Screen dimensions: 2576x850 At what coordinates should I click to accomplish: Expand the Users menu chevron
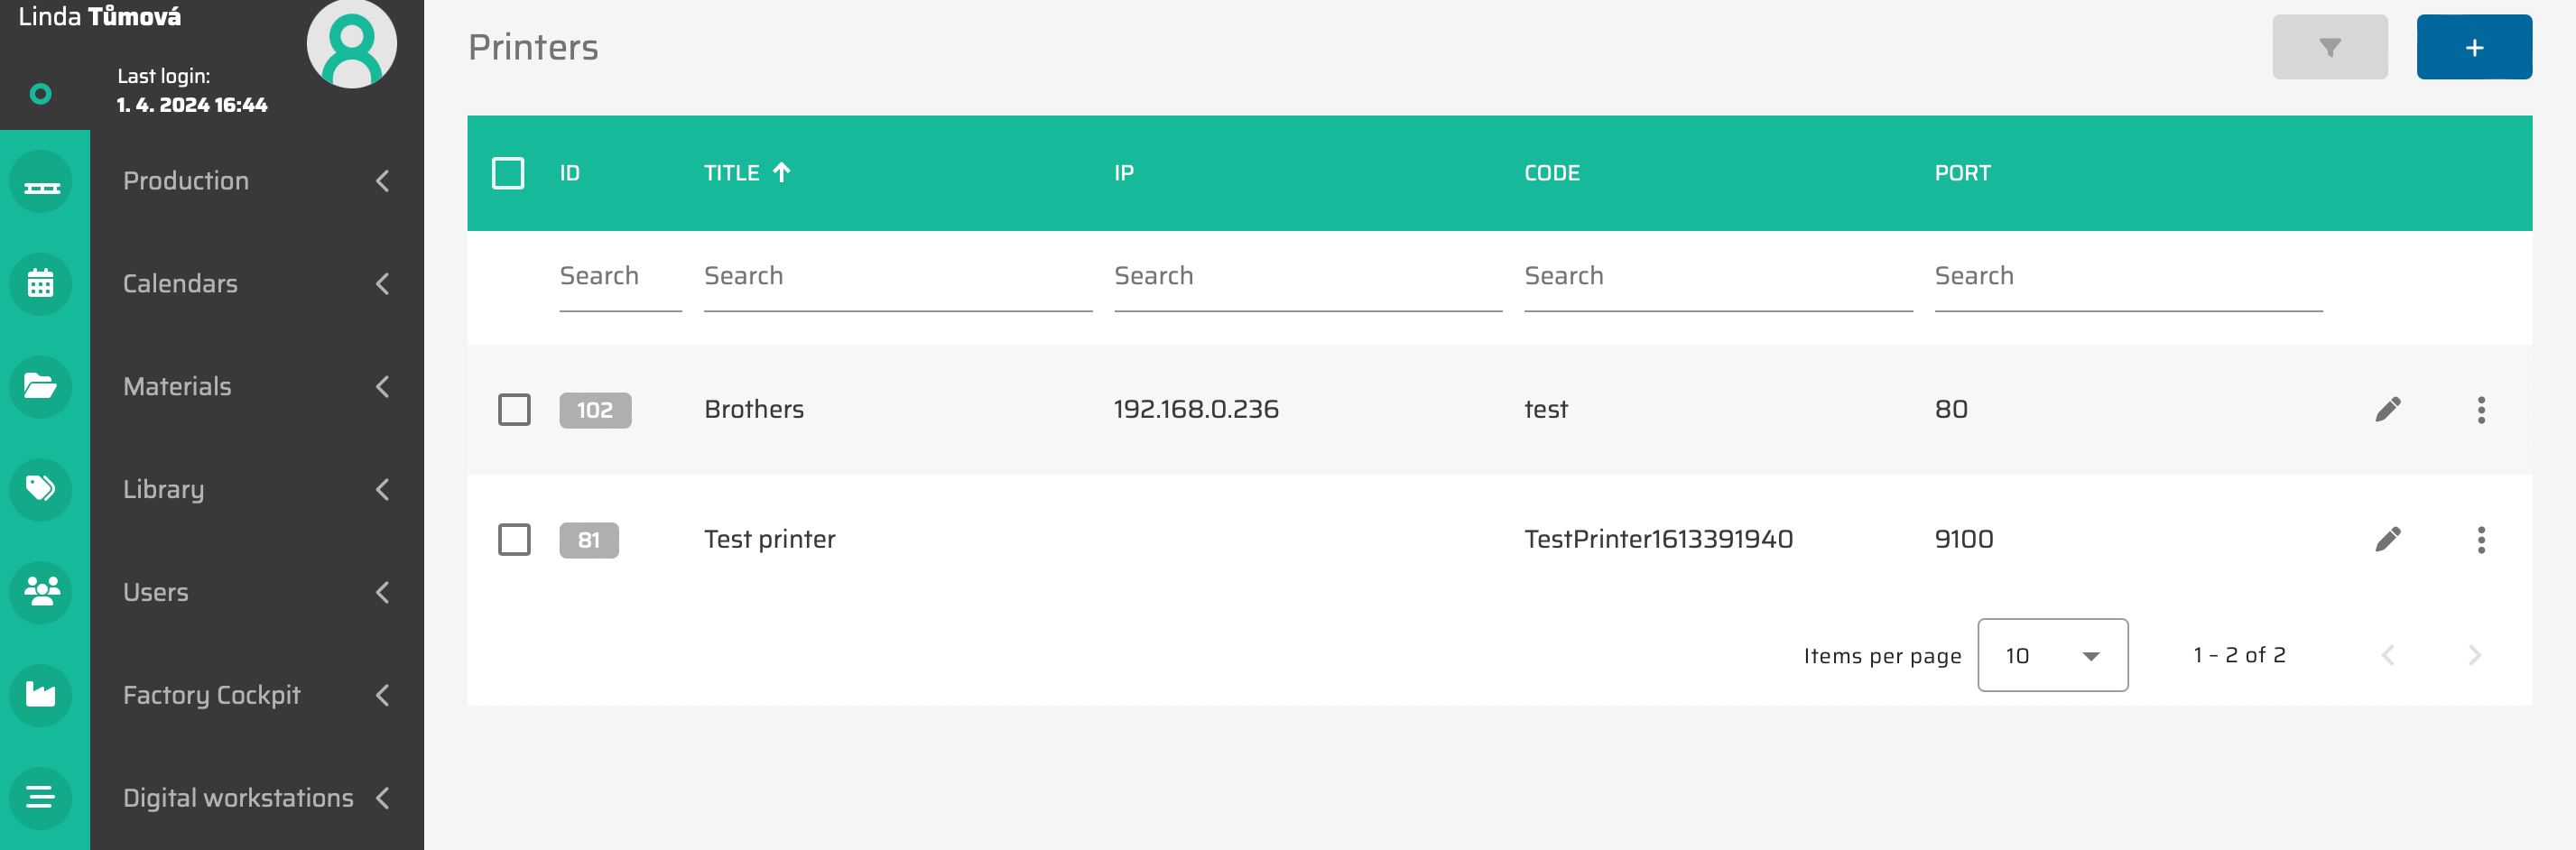382,592
